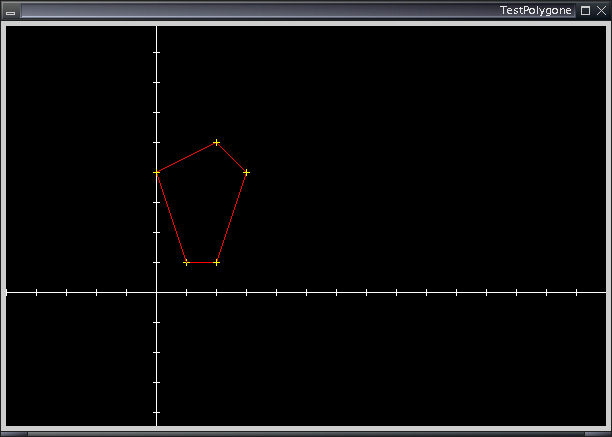
Task: Click the TestPolygone title text
Action: [536, 11]
